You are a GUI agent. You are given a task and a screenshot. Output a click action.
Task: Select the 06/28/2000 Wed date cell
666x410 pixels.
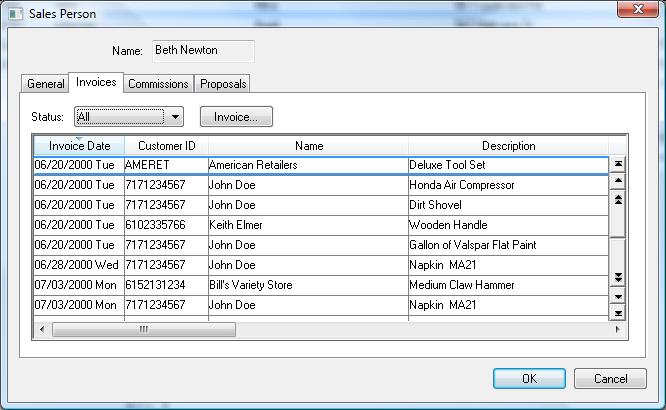click(x=79, y=265)
